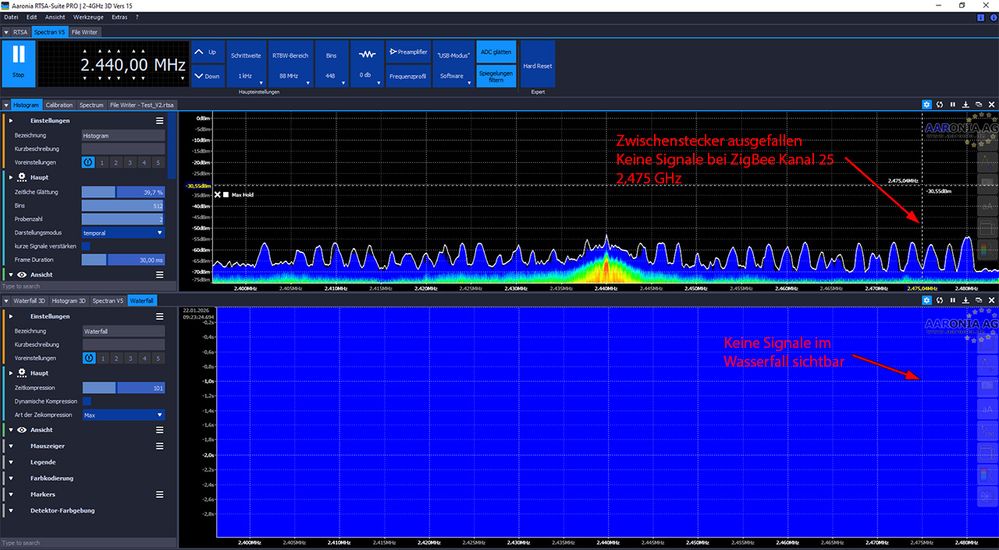Remove the Max Hold trace with X

tap(217, 194)
